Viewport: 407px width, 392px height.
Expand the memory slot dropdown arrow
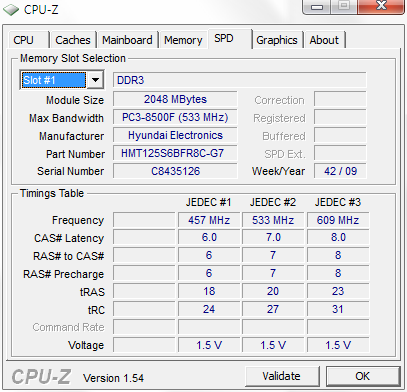coord(95,80)
